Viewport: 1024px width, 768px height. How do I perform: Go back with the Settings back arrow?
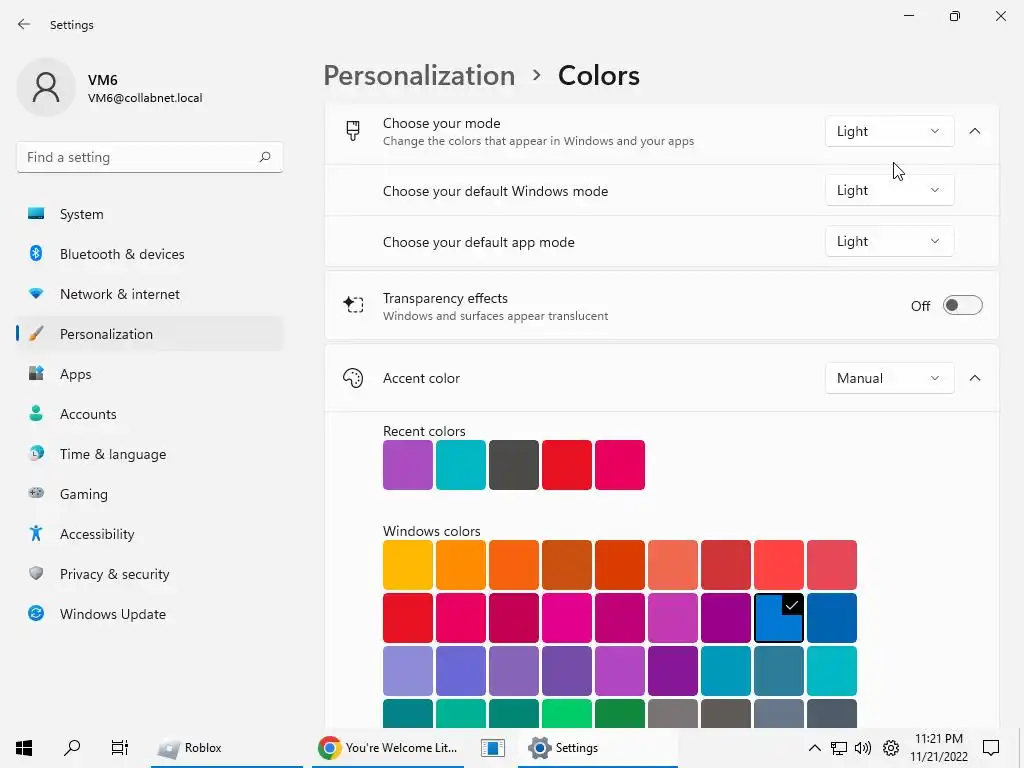pos(24,24)
